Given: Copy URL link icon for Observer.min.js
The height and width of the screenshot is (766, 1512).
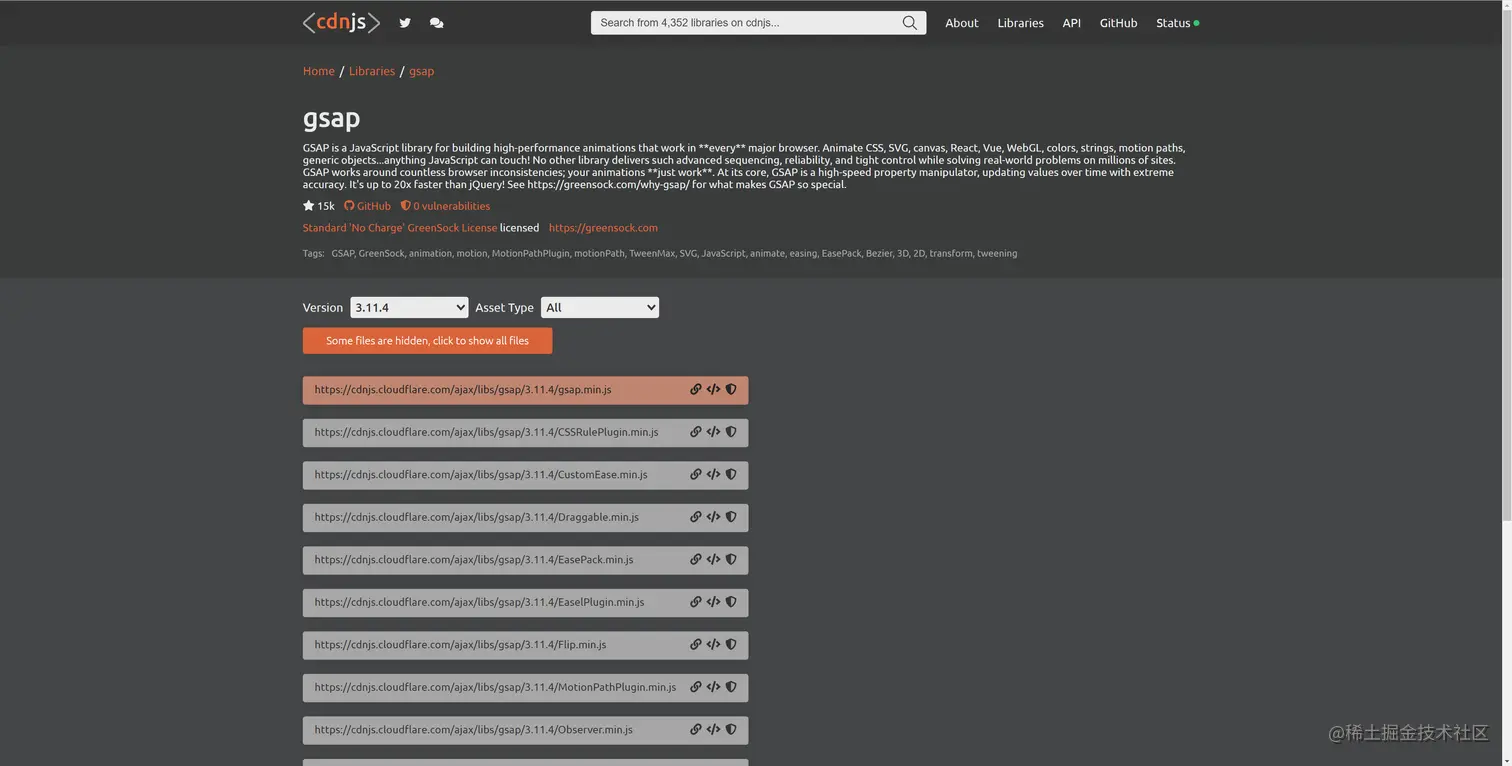Looking at the screenshot, I should (x=696, y=730).
